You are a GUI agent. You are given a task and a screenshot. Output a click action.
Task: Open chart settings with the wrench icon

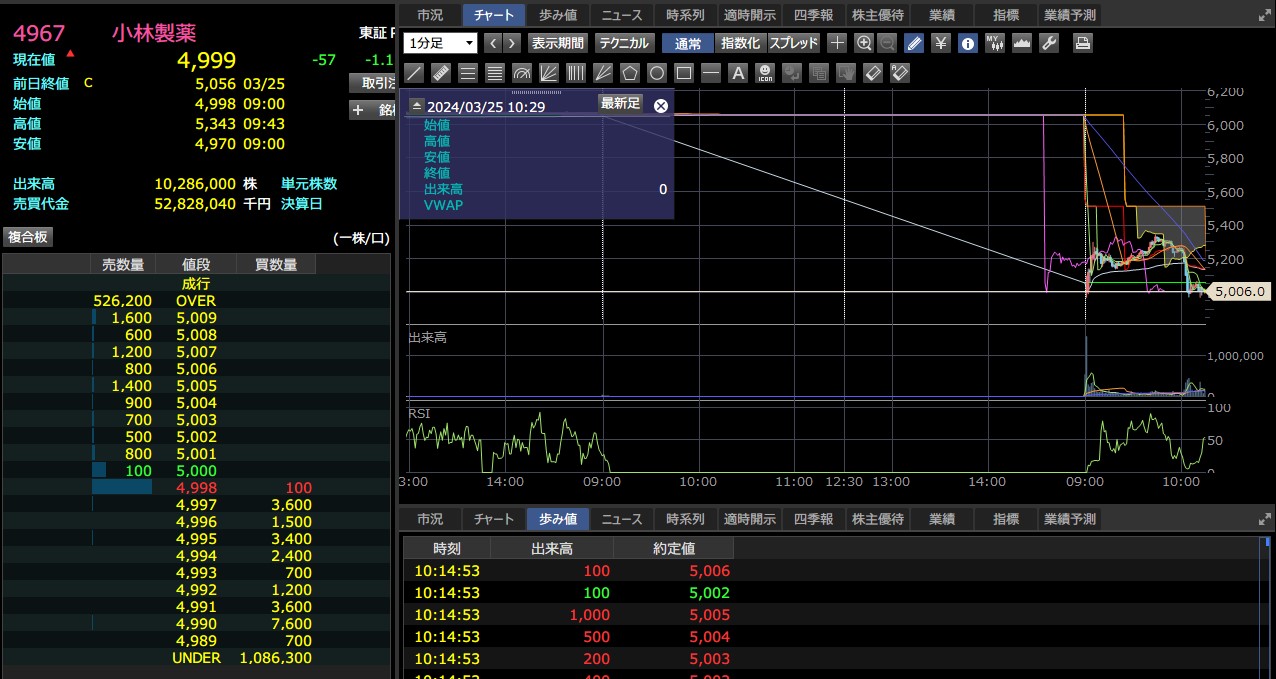(1049, 43)
